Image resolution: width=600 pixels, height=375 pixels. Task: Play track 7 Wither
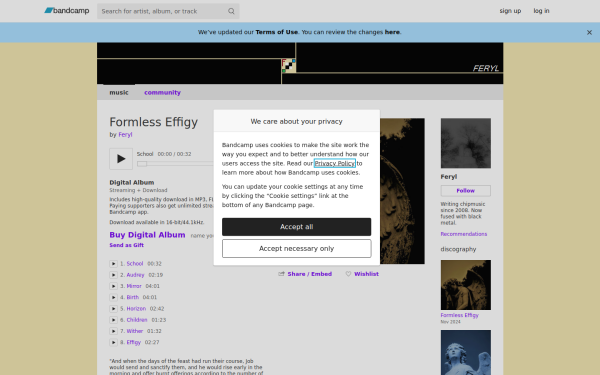113,331
